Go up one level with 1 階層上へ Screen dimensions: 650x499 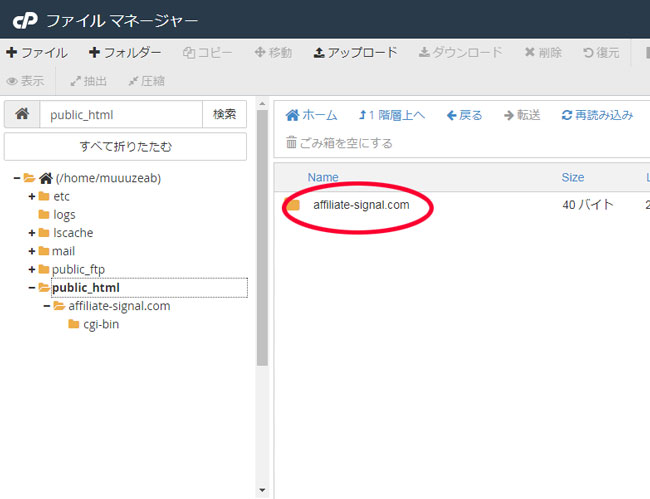(x=391, y=115)
